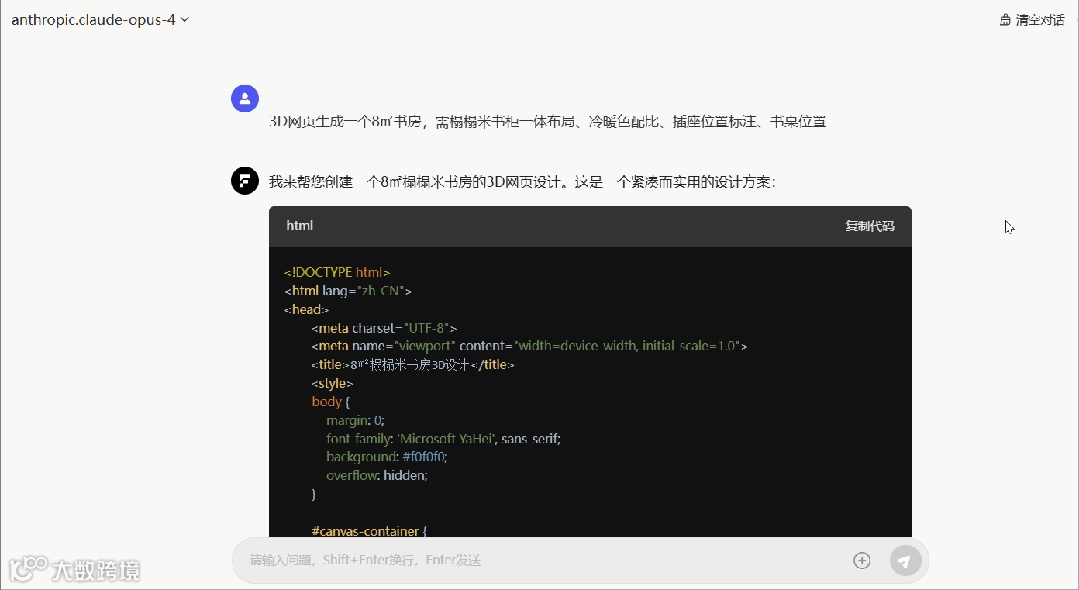Click the <head> tag line
The image size is (1079, 590).
(x=306, y=310)
